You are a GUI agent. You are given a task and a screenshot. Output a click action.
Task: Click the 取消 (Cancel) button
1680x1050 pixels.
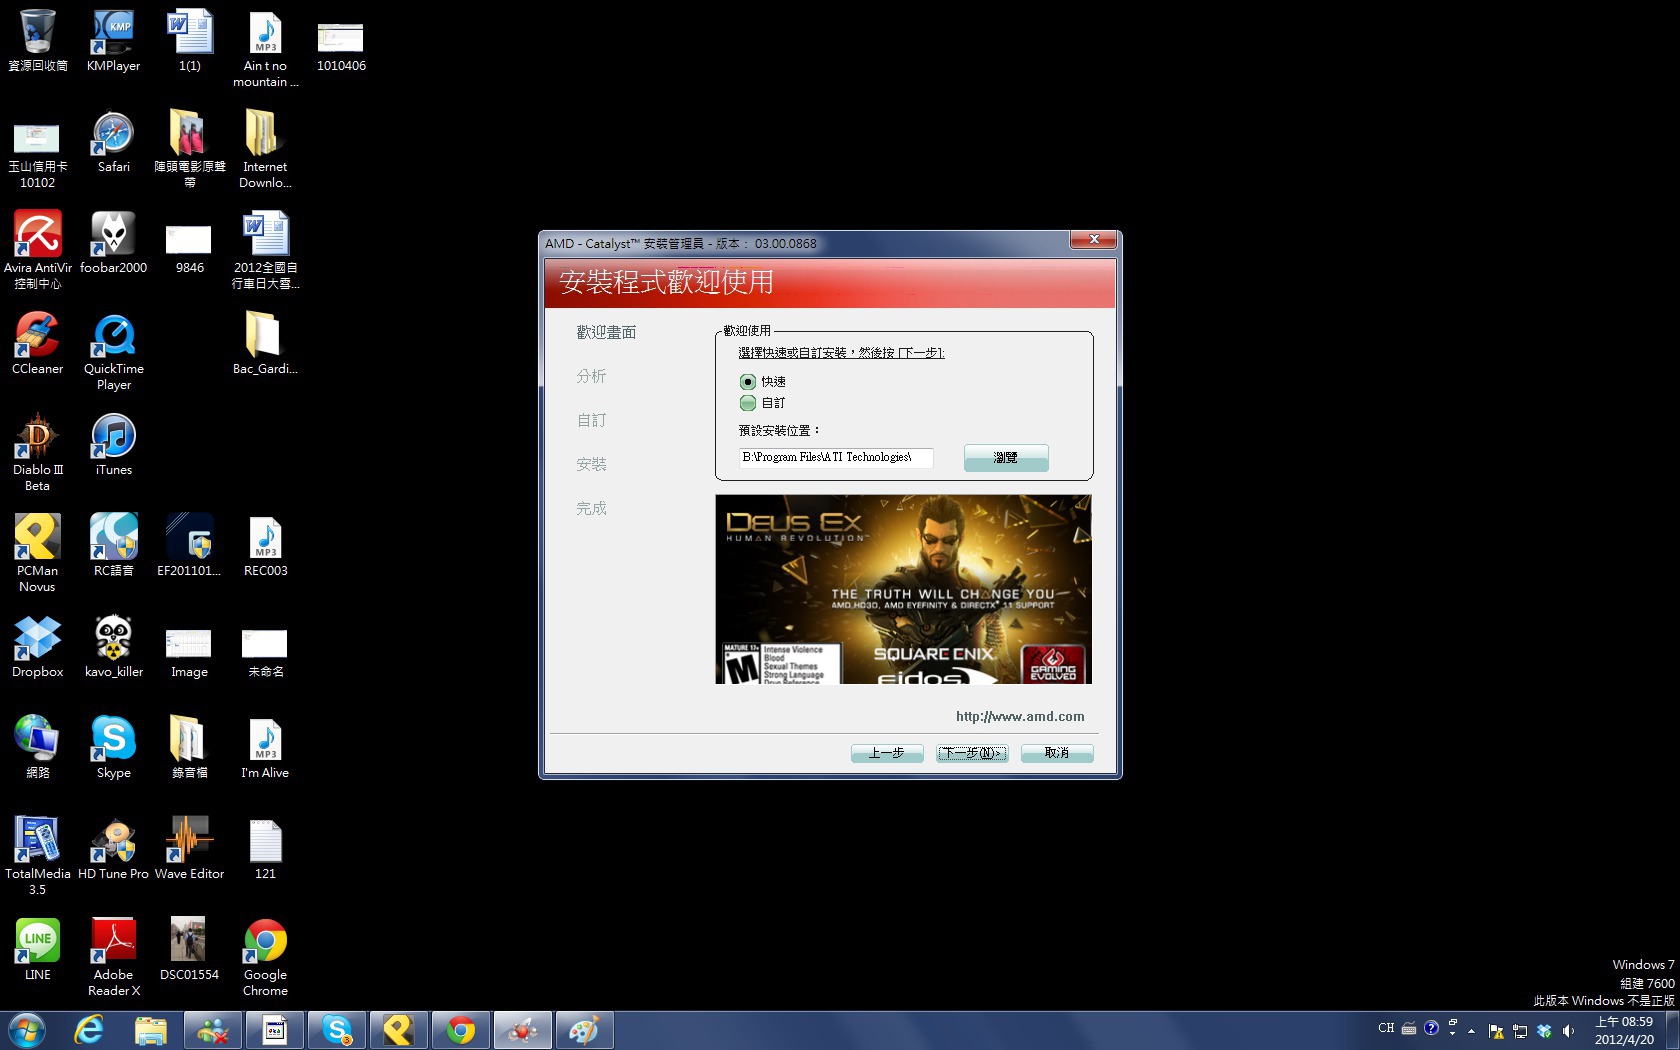(x=1057, y=753)
